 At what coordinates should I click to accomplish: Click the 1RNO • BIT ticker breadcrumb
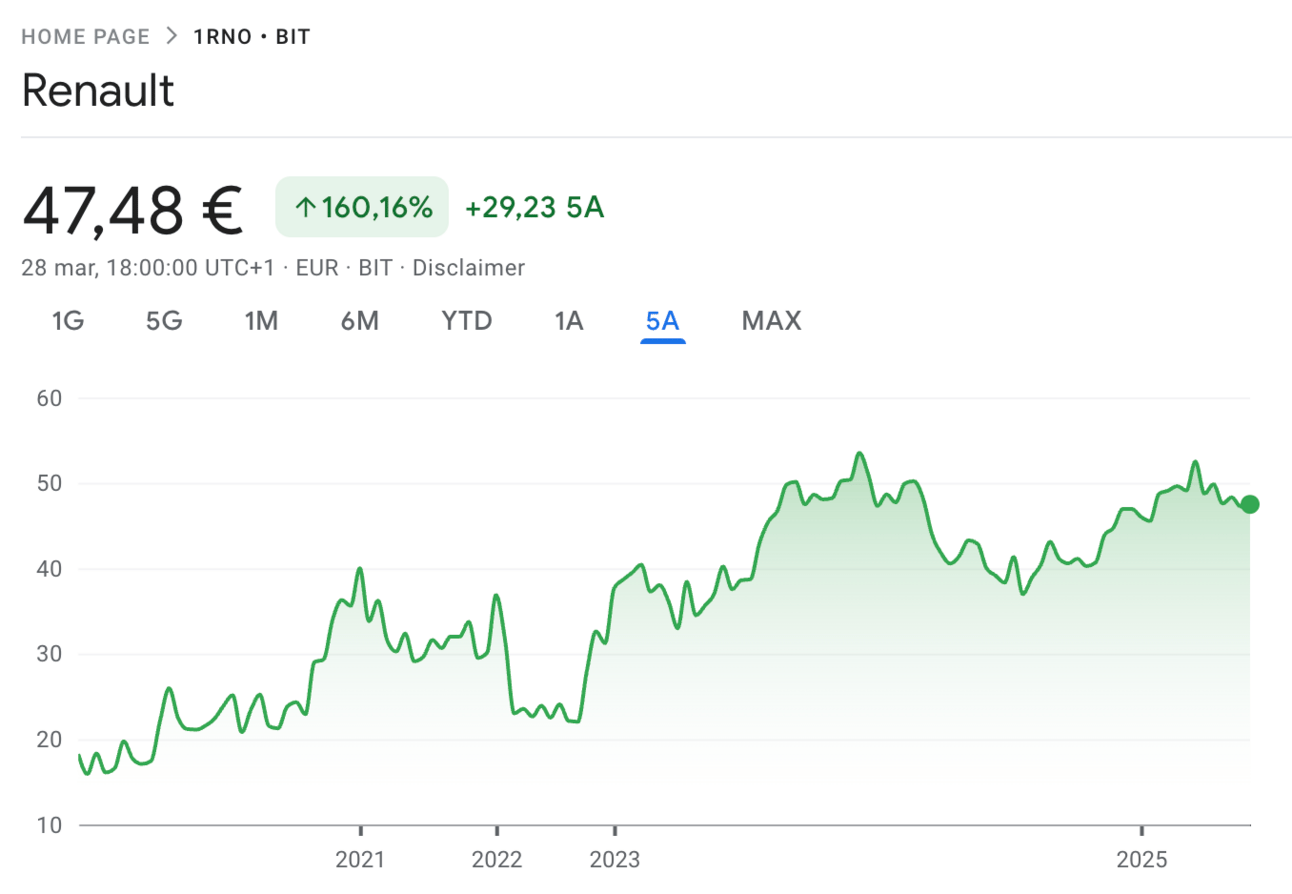click(251, 37)
